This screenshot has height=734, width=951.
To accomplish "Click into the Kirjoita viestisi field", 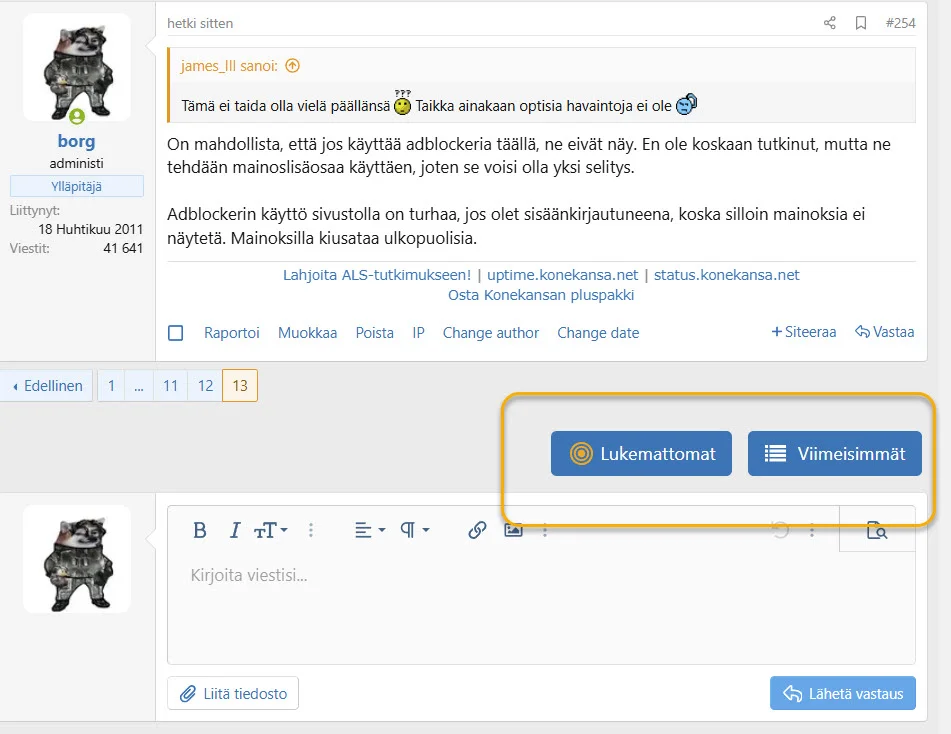I will 541,608.
